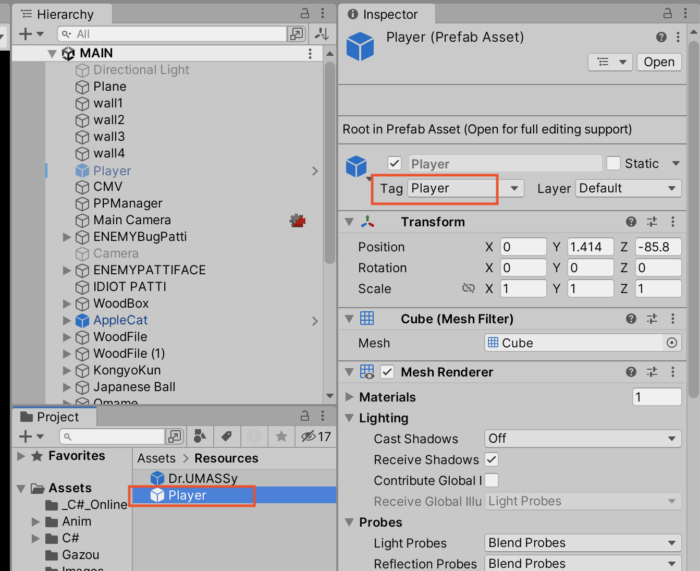
Task: Collapse the Transform component
Action: tap(350, 221)
